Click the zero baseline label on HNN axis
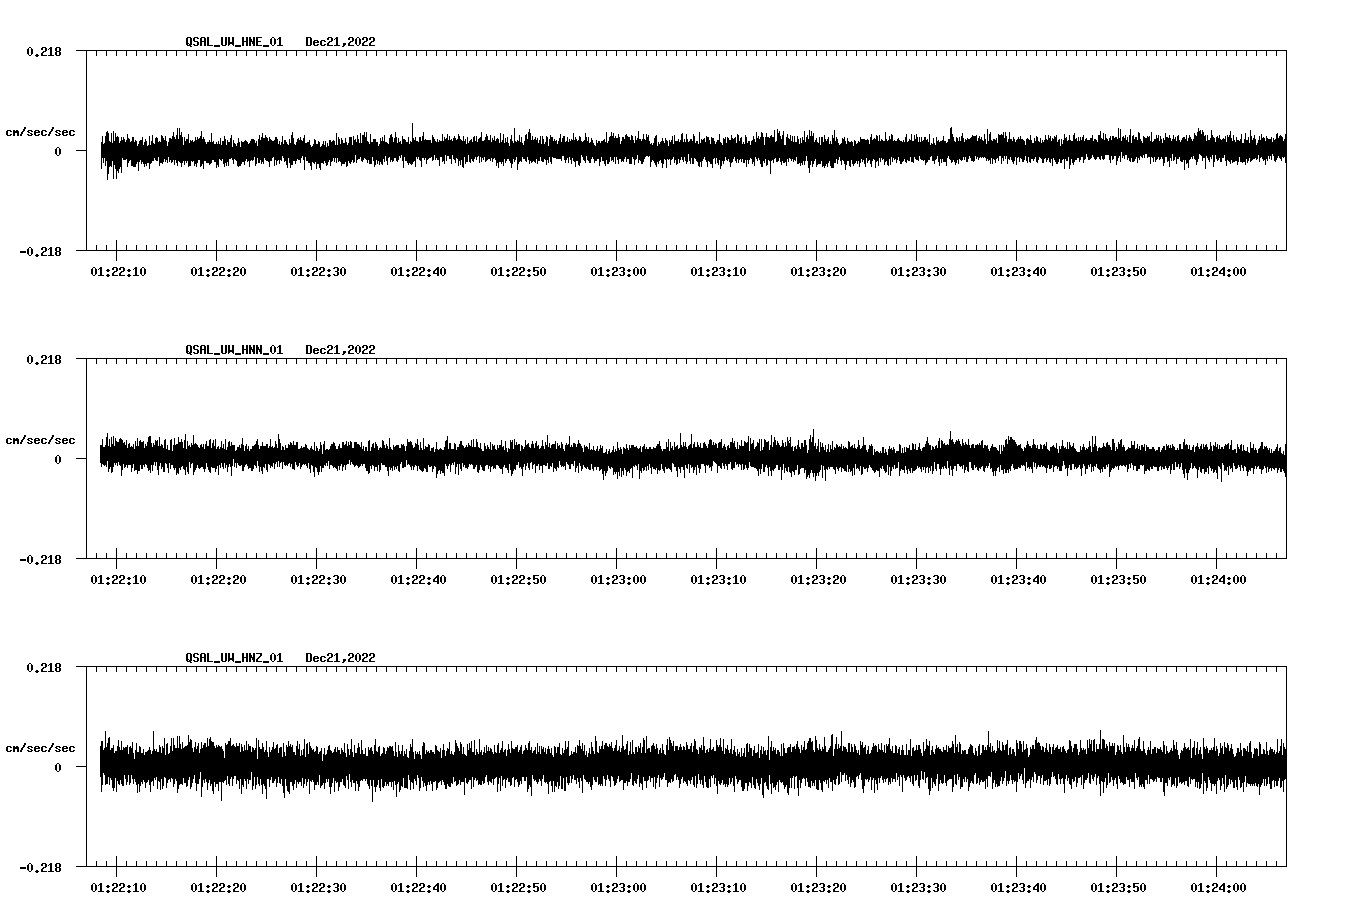The image size is (1358, 924). 58,459
